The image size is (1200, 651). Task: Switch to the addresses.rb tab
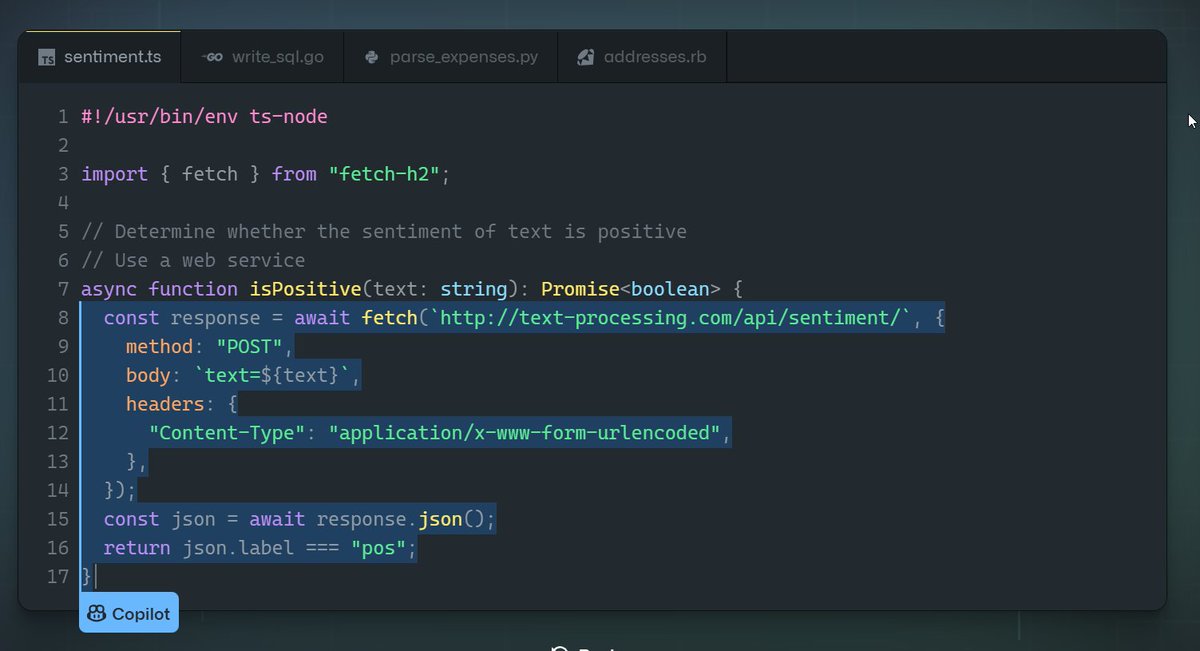642,57
